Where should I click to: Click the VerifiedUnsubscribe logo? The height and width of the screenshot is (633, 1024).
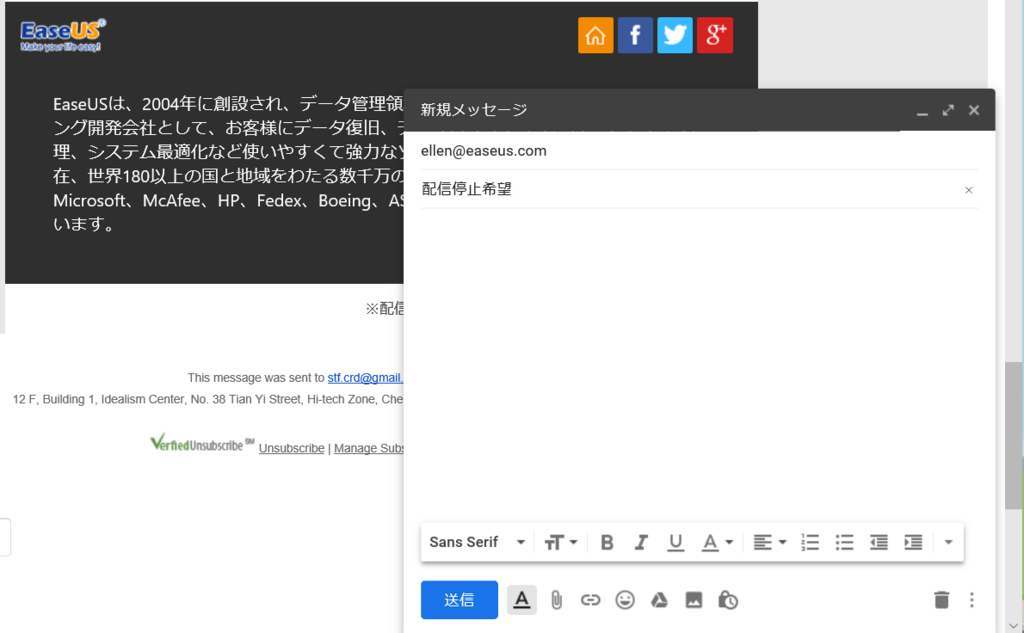pyautogui.click(x=202, y=444)
